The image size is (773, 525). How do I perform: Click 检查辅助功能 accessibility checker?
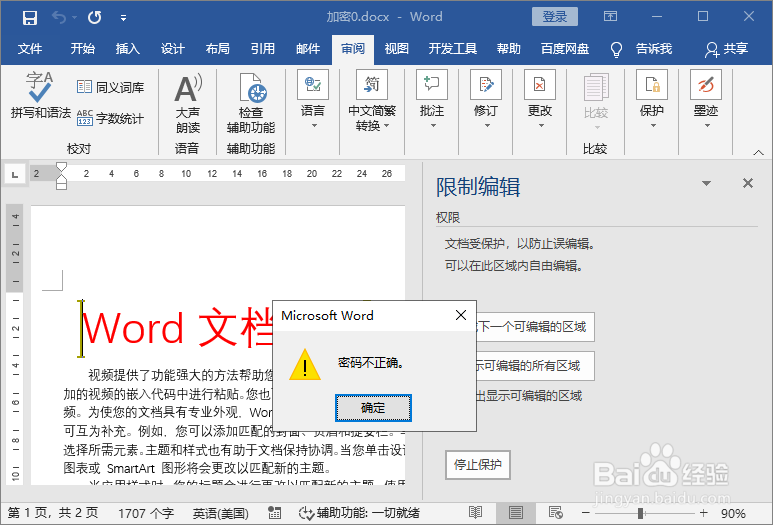(x=251, y=104)
